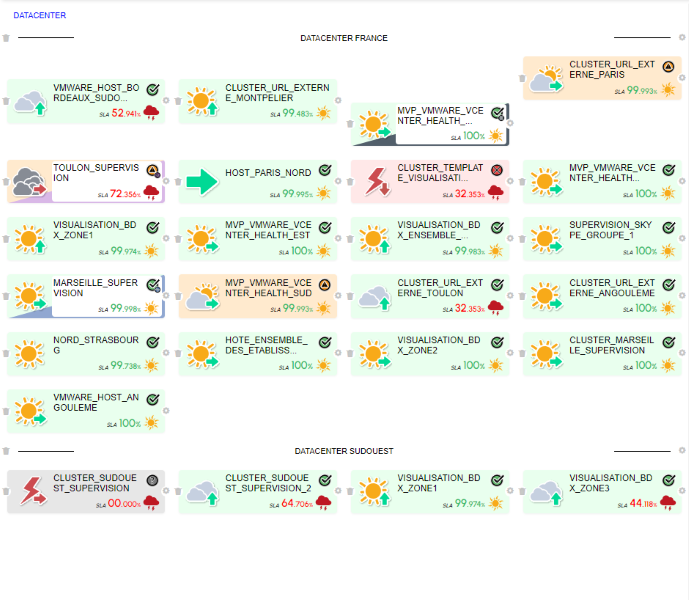Image resolution: width=689 pixels, height=600 pixels.
Task: Select the DATACENTER FRANCE section header
Action: tap(344, 38)
